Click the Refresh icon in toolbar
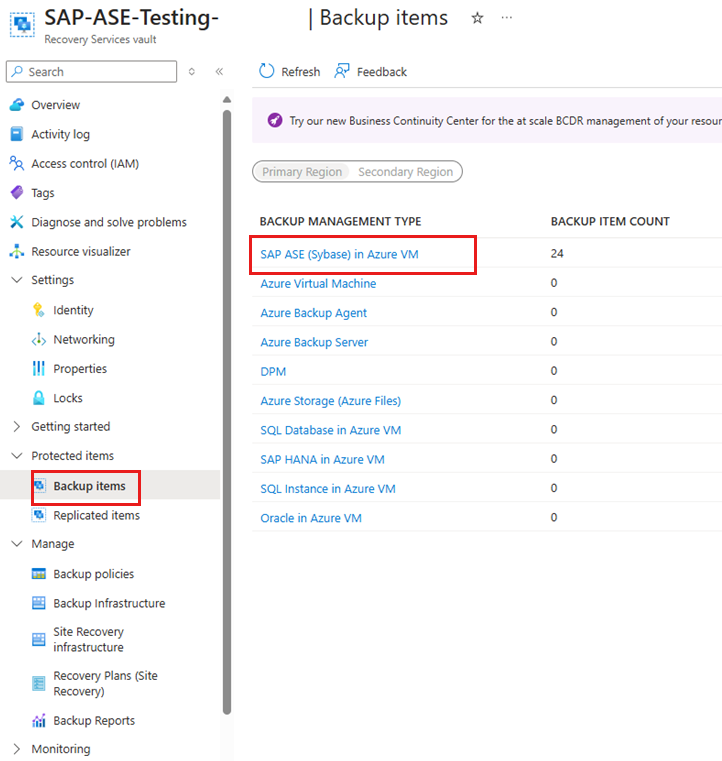This screenshot has height=761, width=722. pos(266,71)
